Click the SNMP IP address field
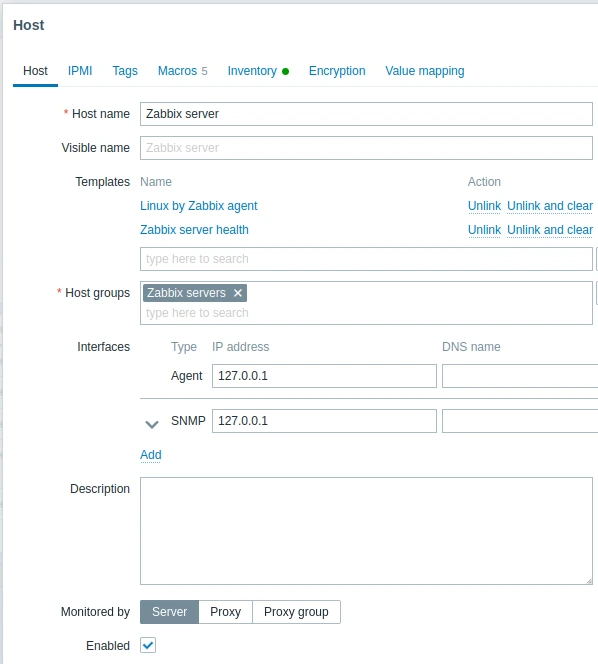Screen dimensions: 598x664 (x=324, y=421)
